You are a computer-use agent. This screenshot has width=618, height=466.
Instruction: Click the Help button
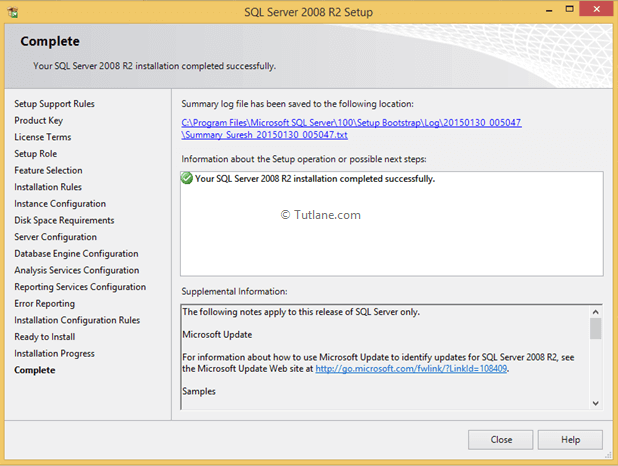click(x=570, y=440)
